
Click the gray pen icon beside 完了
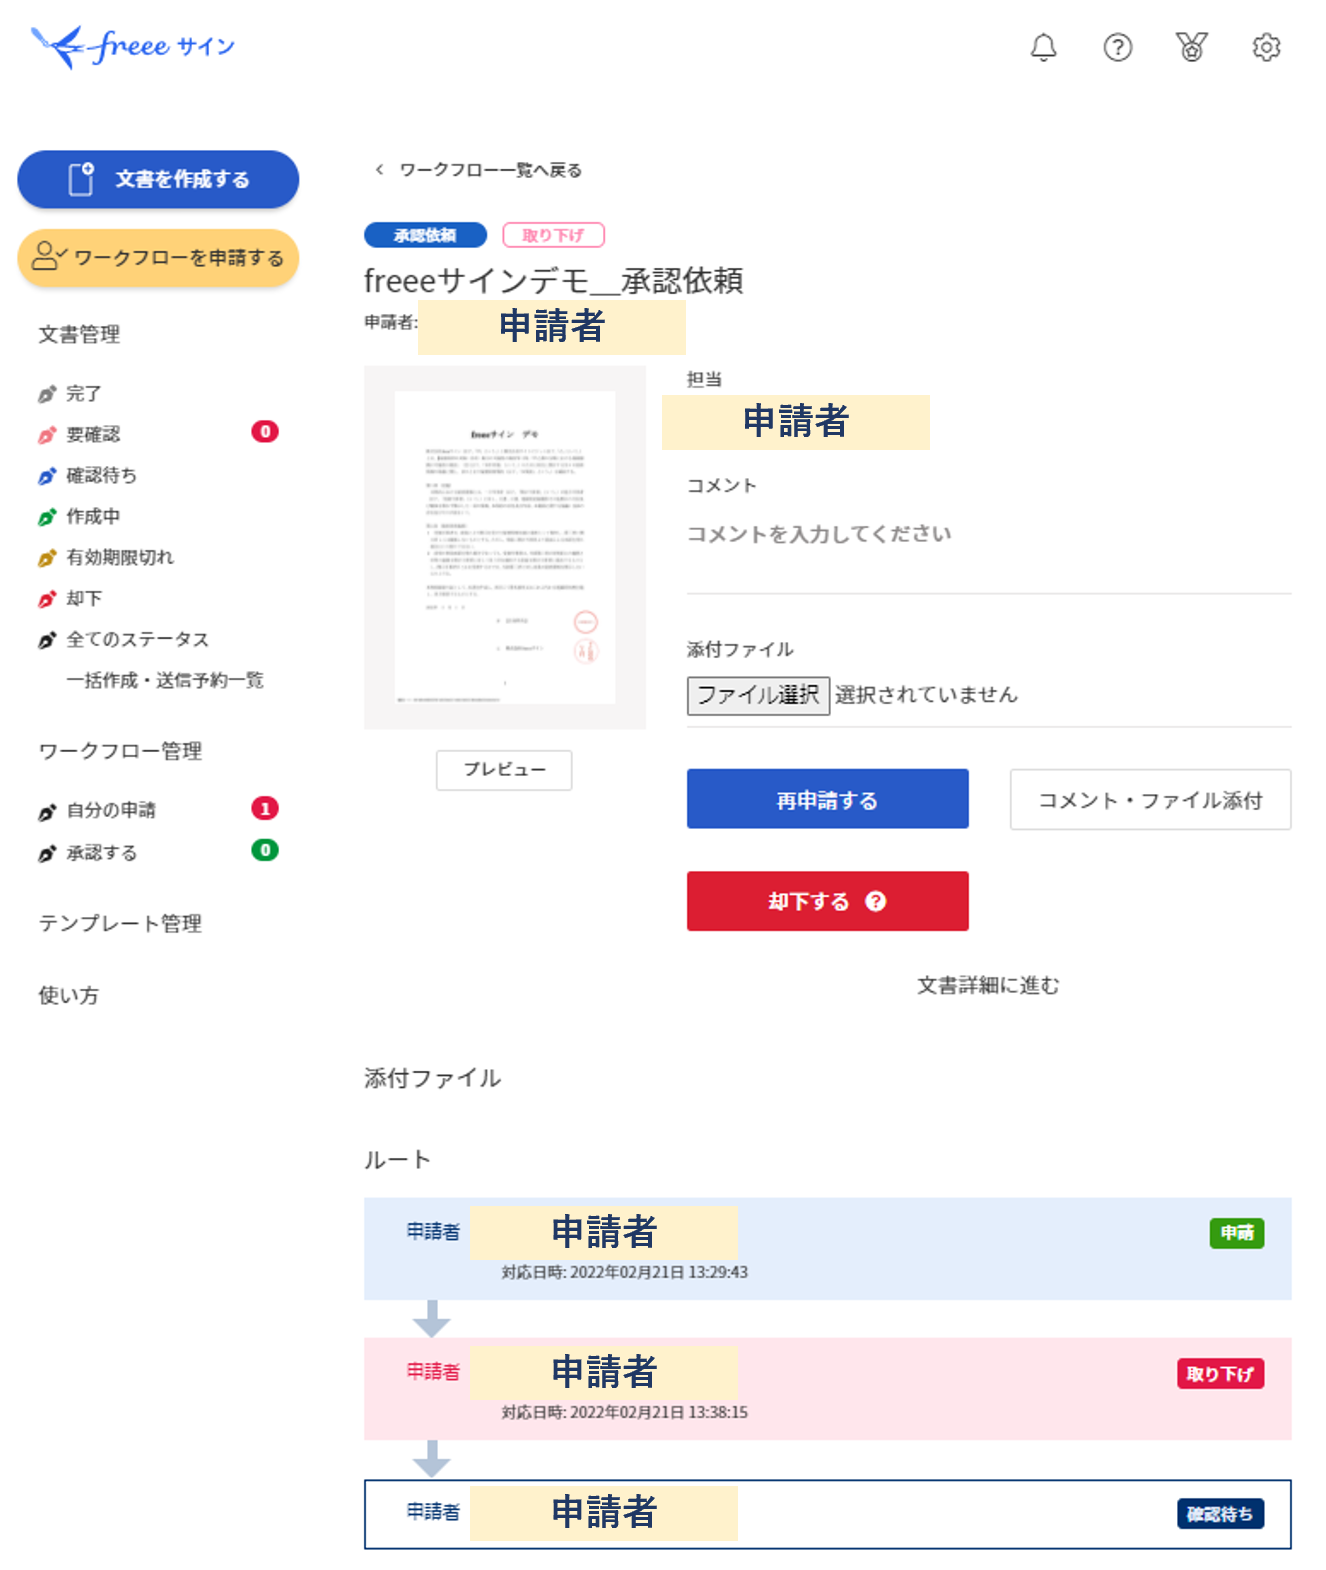pos(47,394)
